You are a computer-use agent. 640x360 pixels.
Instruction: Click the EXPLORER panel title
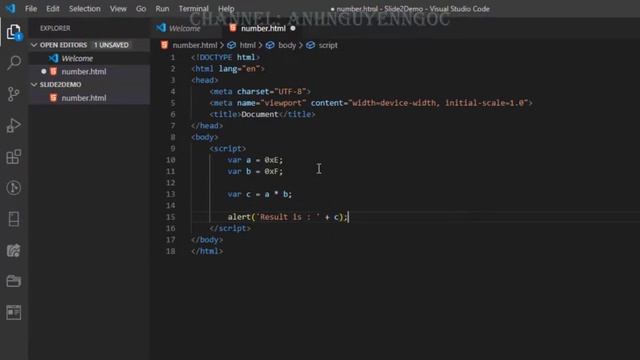pos(55,28)
